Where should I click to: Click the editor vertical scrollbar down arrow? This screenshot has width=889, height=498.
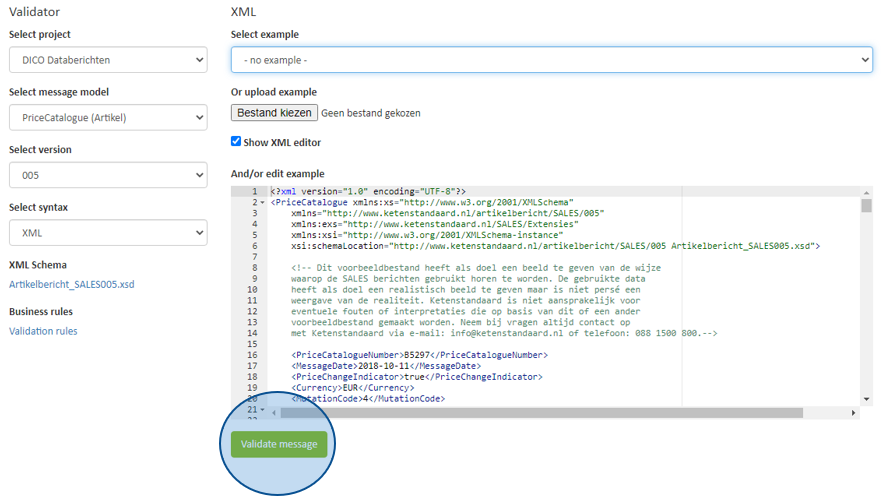[866, 399]
